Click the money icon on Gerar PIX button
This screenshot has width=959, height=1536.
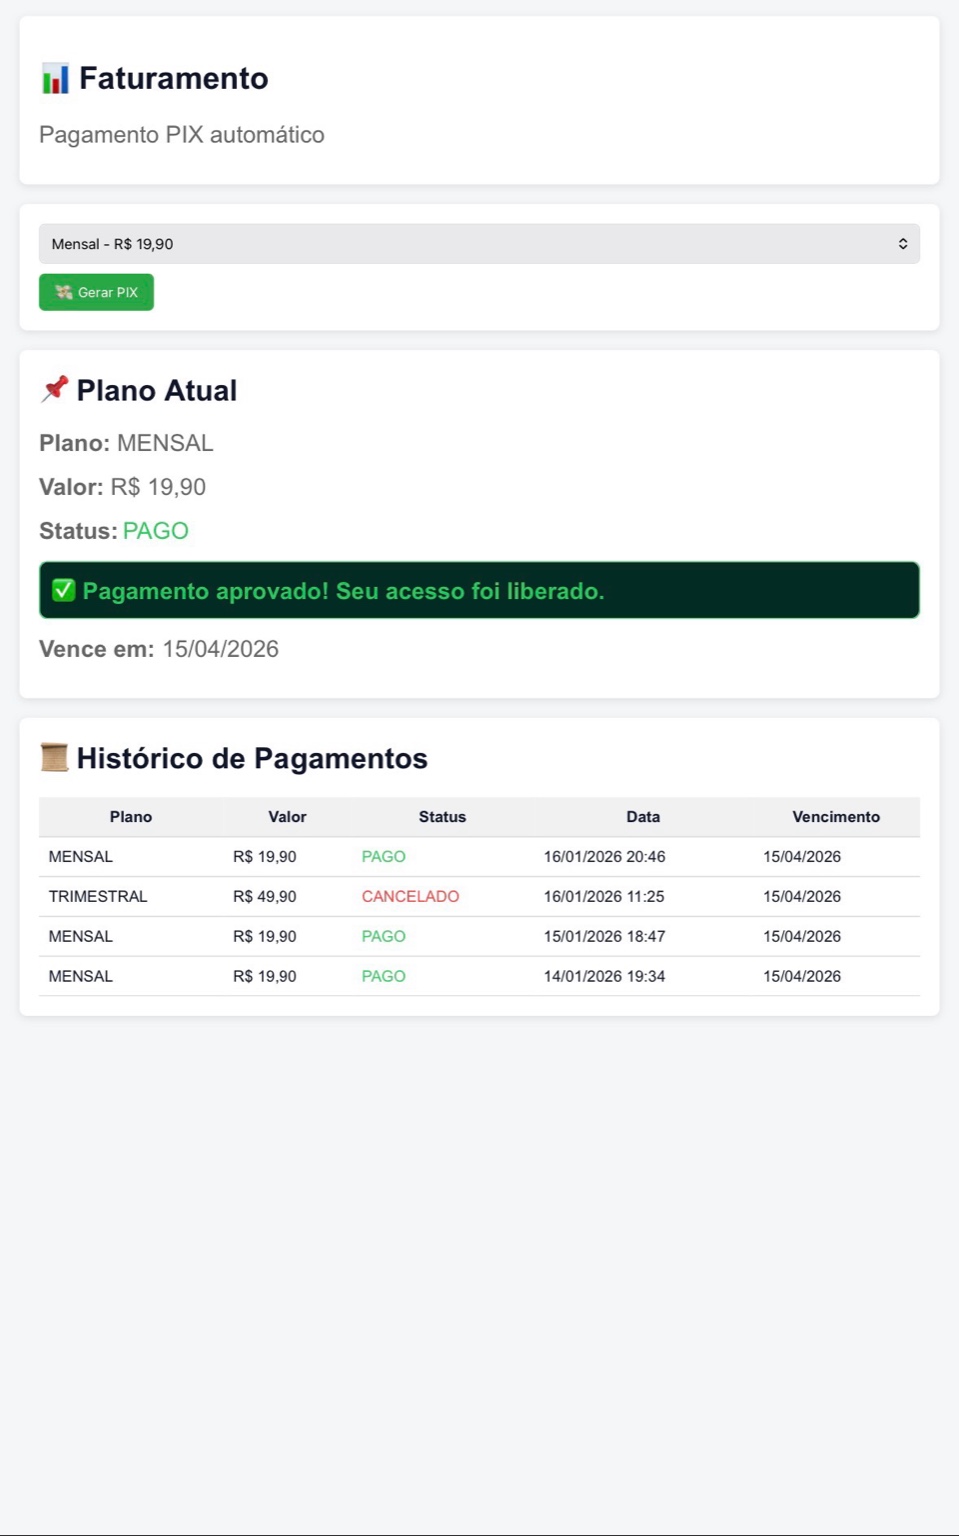pyautogui.click(x=64, y=292)
